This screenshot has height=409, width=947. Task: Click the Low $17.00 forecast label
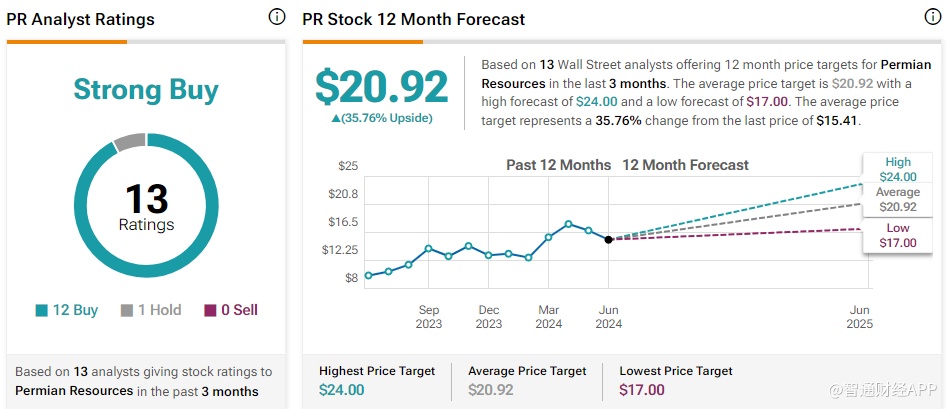(x=898, y=235)
